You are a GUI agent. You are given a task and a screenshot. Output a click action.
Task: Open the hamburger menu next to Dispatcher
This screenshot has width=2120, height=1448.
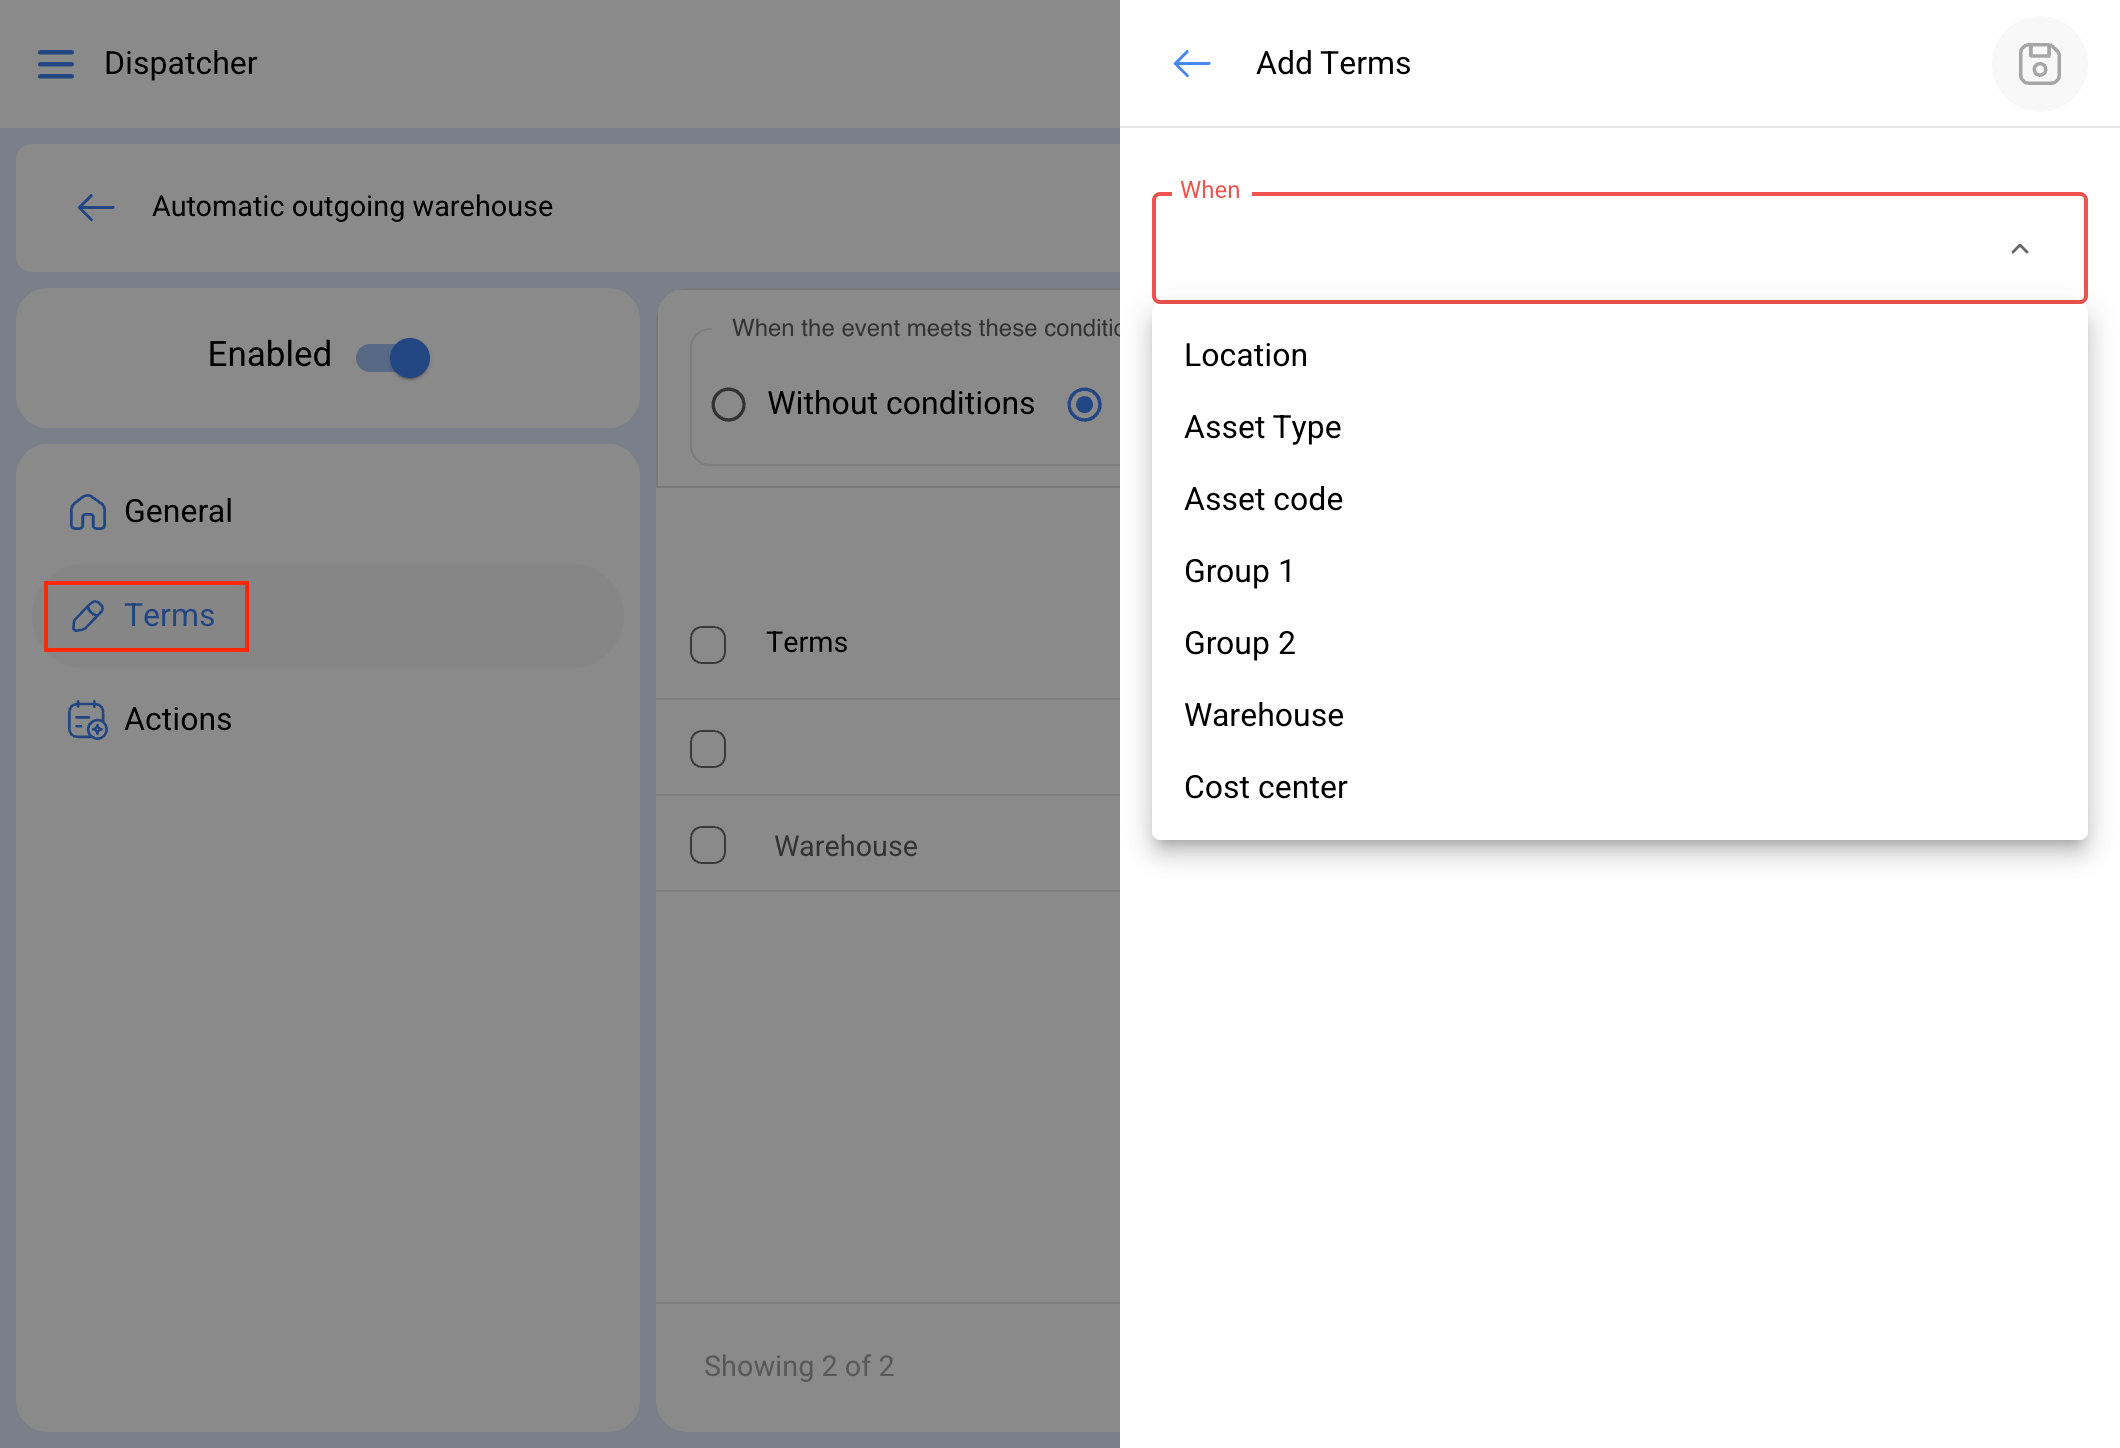point(56,64)
